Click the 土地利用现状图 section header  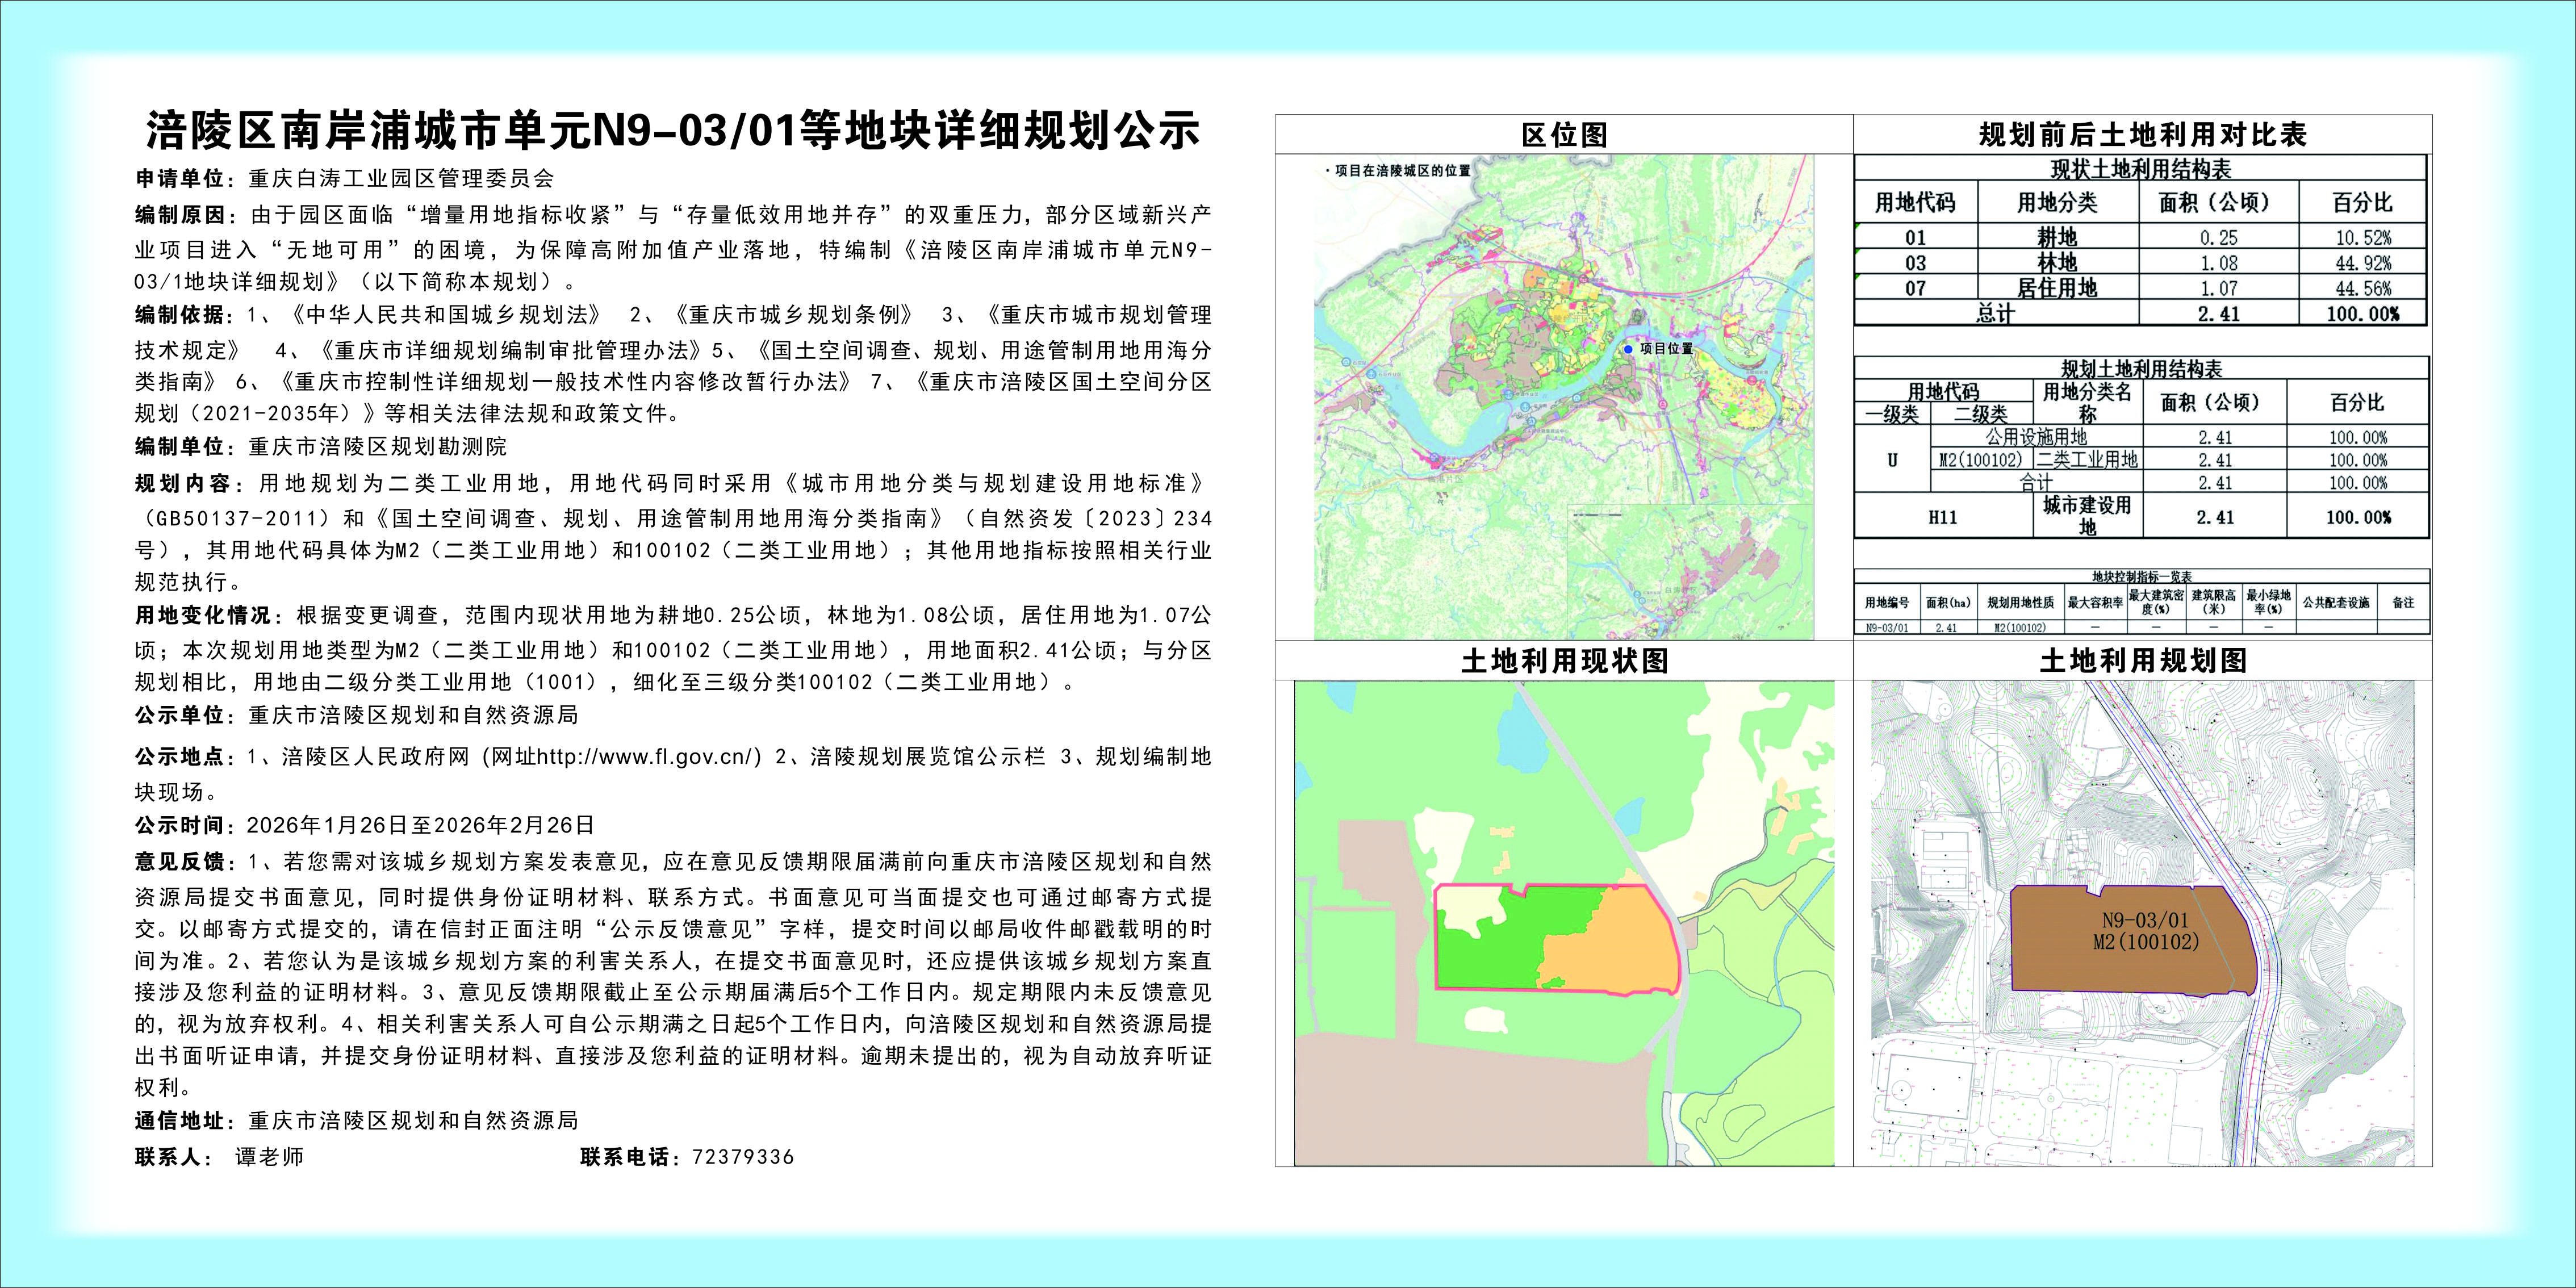[x=1564, y=661]
